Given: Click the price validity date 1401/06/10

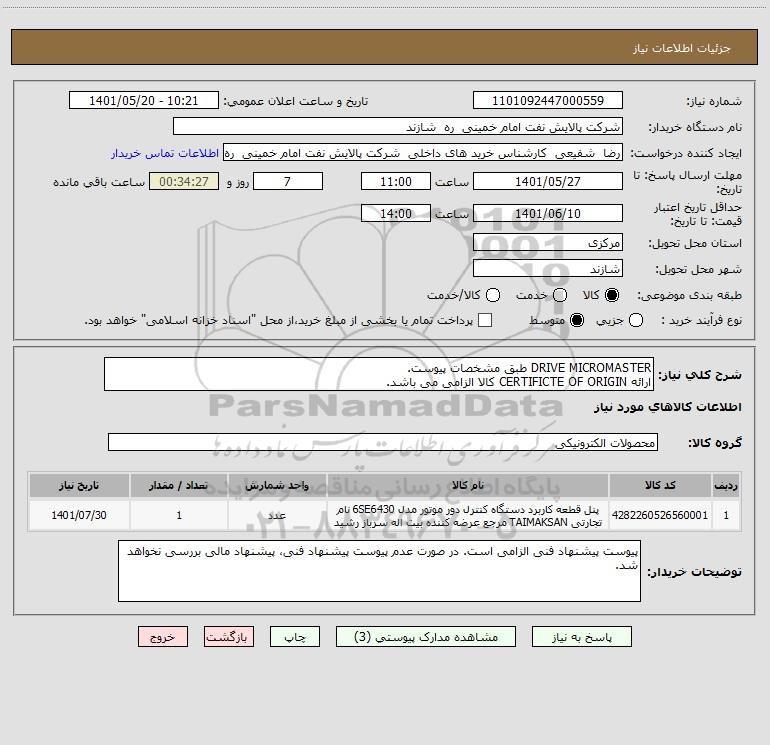Looking at the screenshot, I should tap(548, 213).
